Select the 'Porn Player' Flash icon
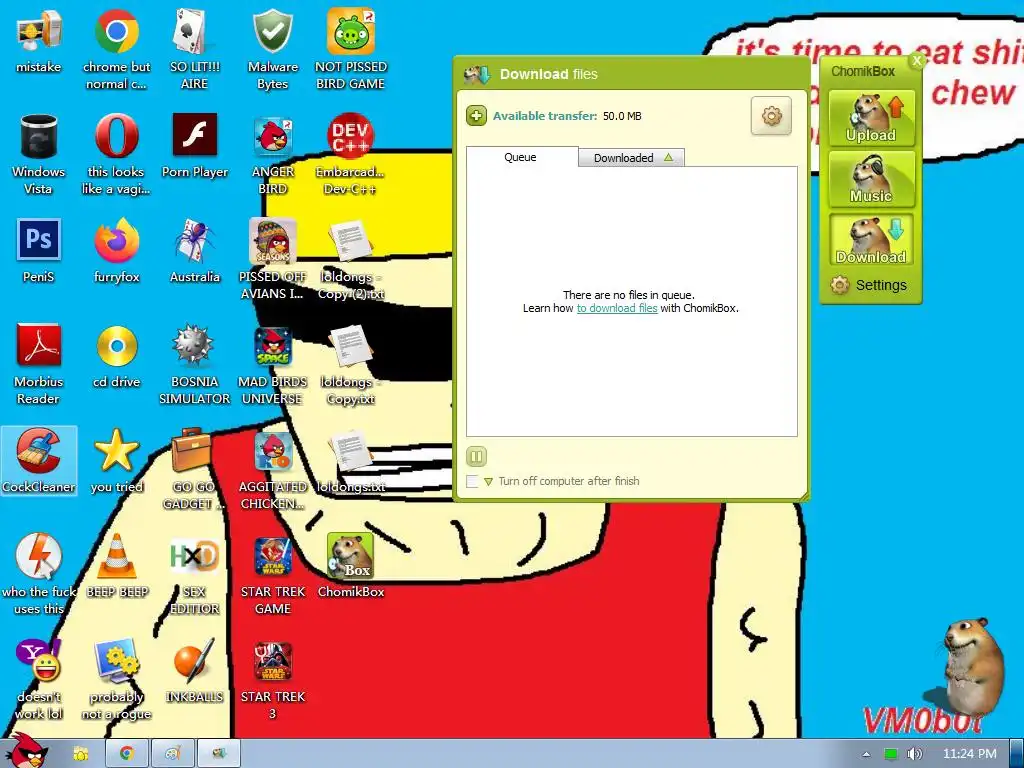1024x768 pixels. point(195,146)
